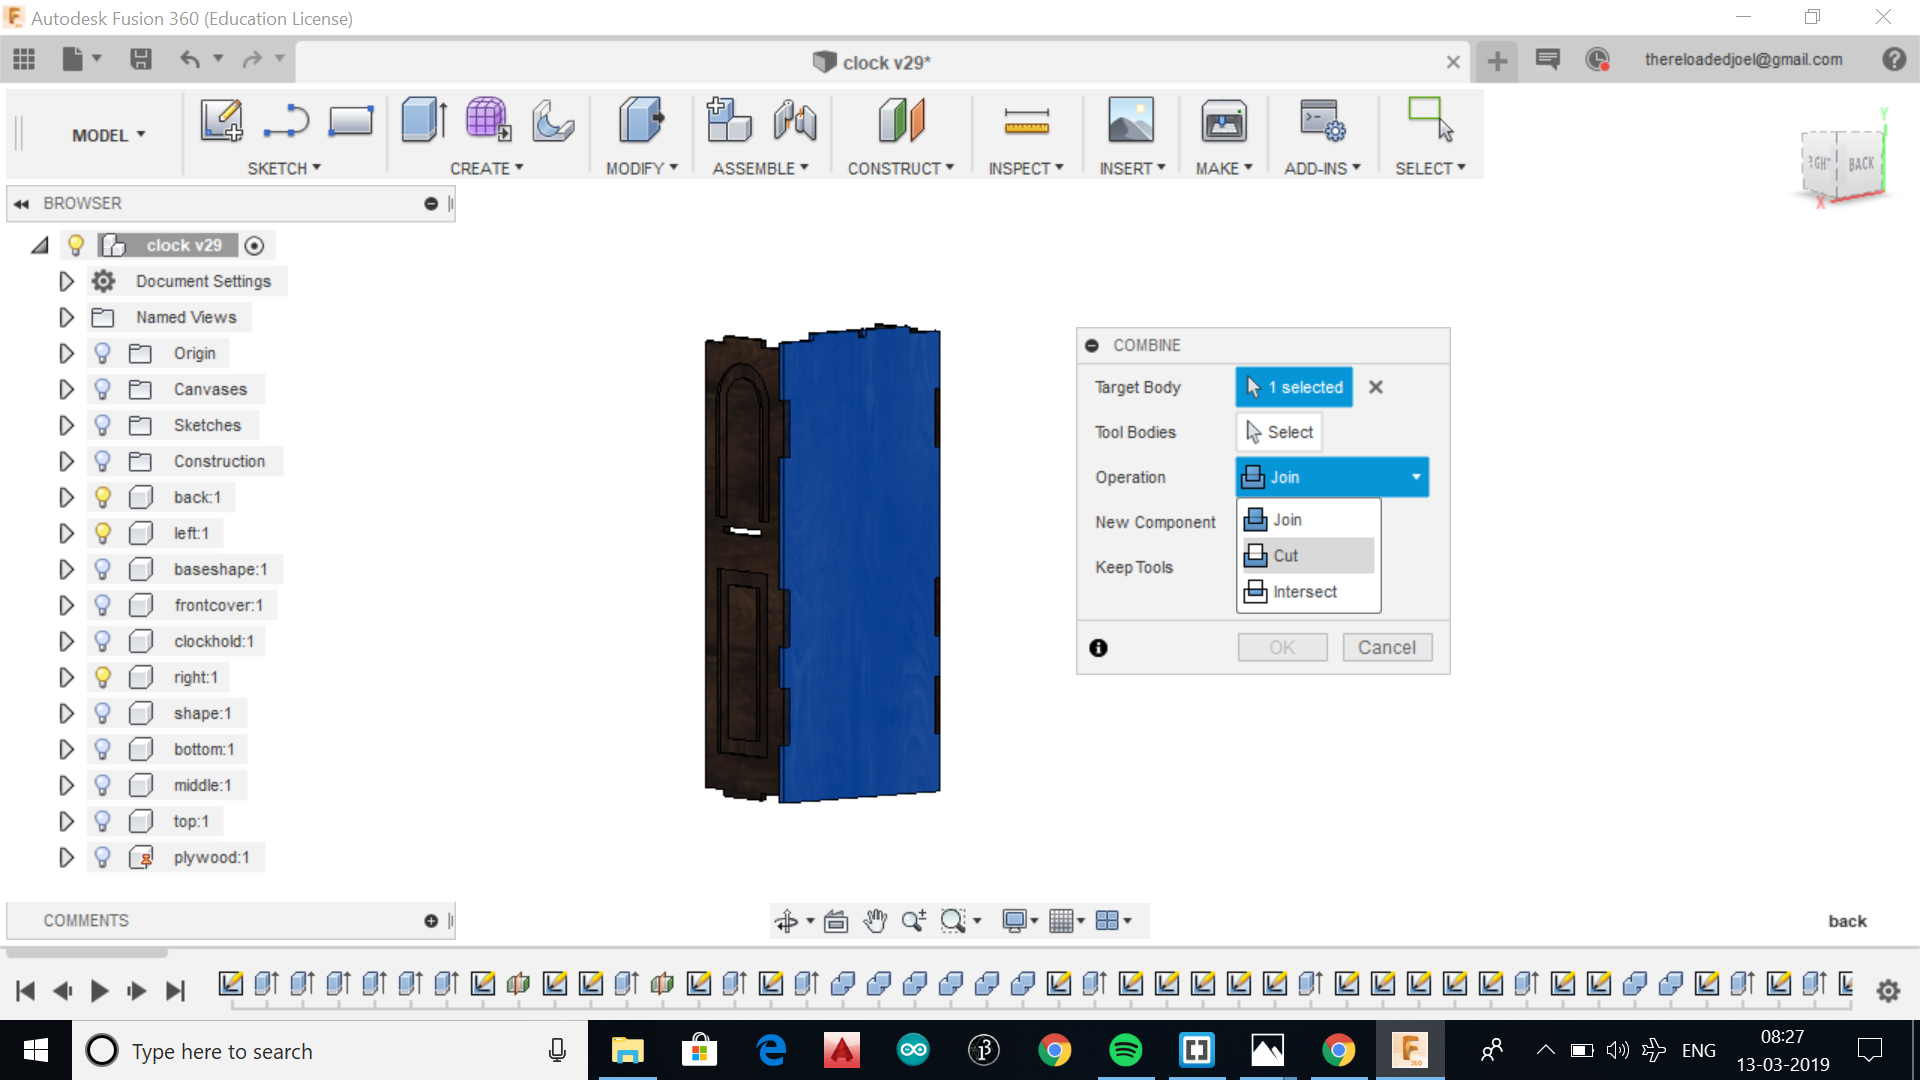Toggle visibility of back:1 component
Screen dimensions: 1920x1080
[102, 497]
